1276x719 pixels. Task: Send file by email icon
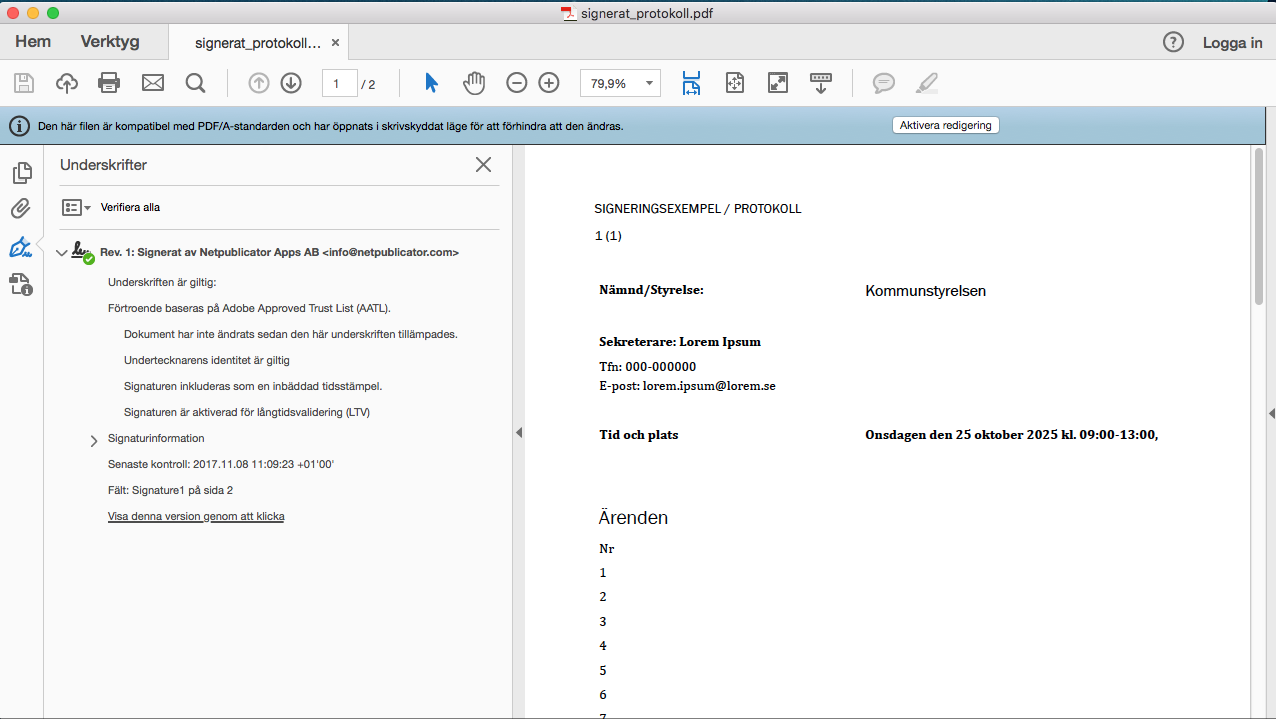click(153, 83)
